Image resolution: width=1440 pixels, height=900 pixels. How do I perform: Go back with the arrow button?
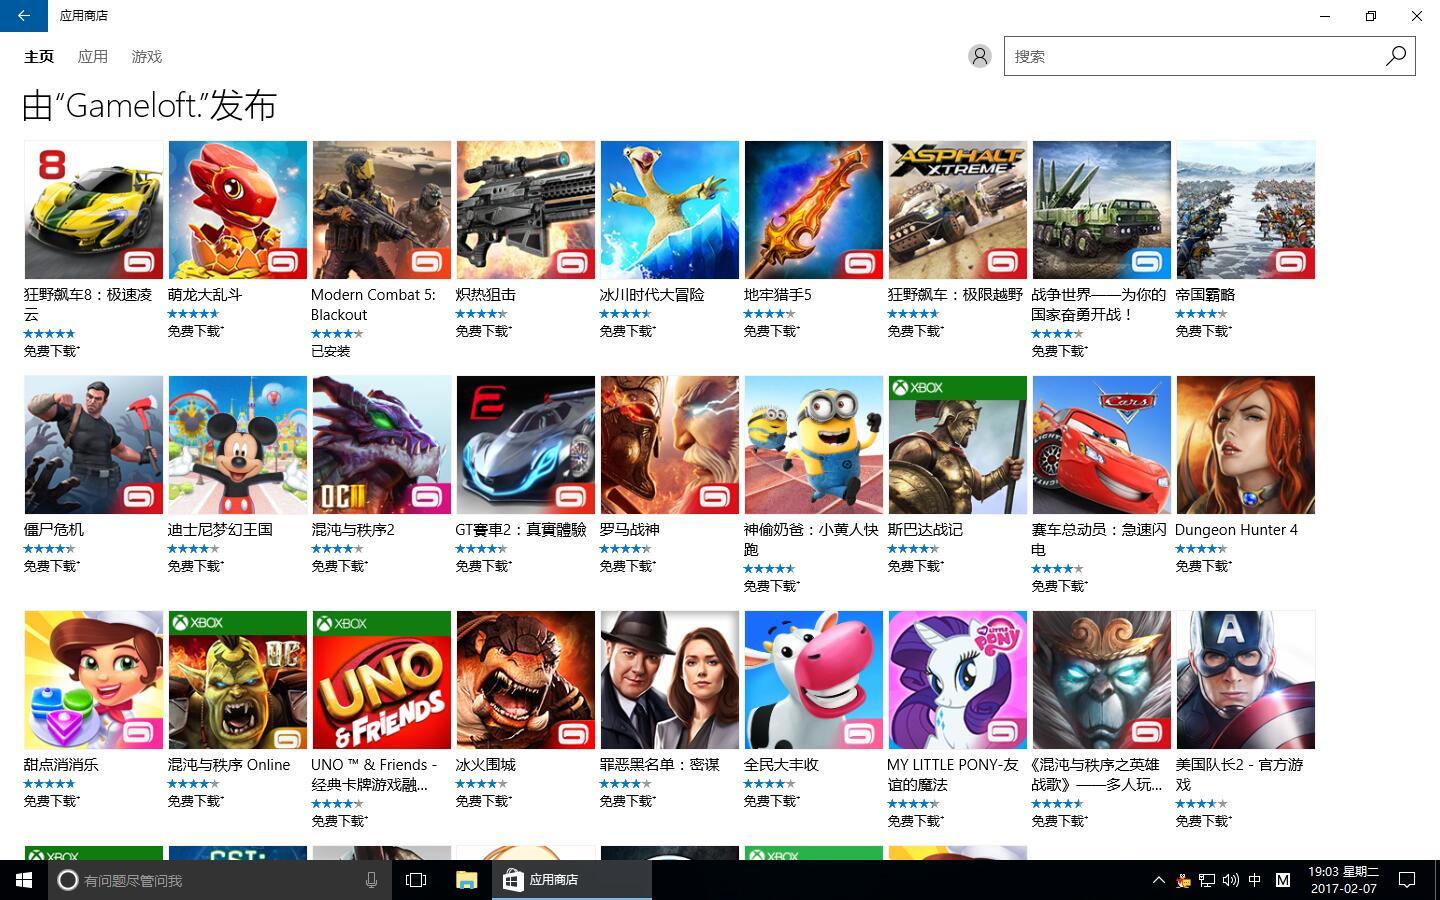point(23,16)
